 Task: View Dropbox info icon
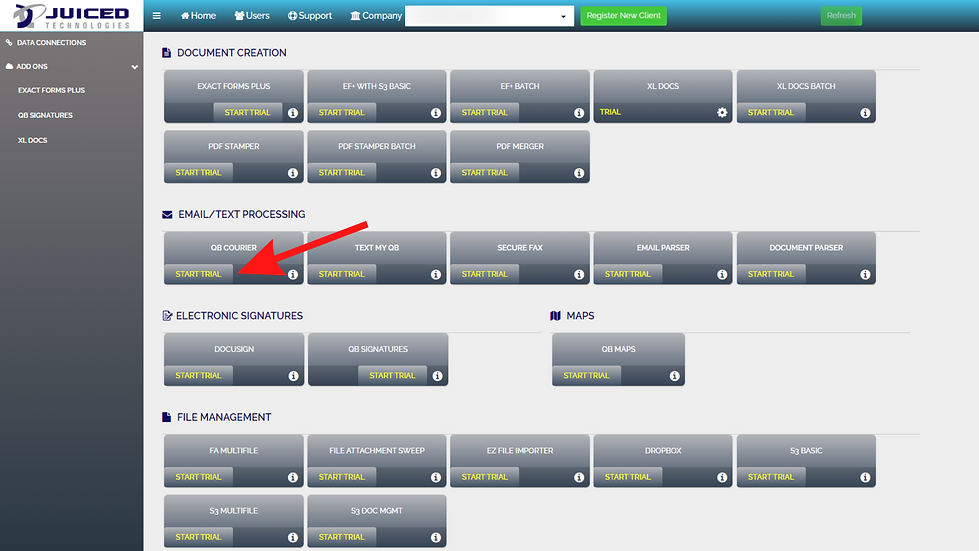coord(722,477)
